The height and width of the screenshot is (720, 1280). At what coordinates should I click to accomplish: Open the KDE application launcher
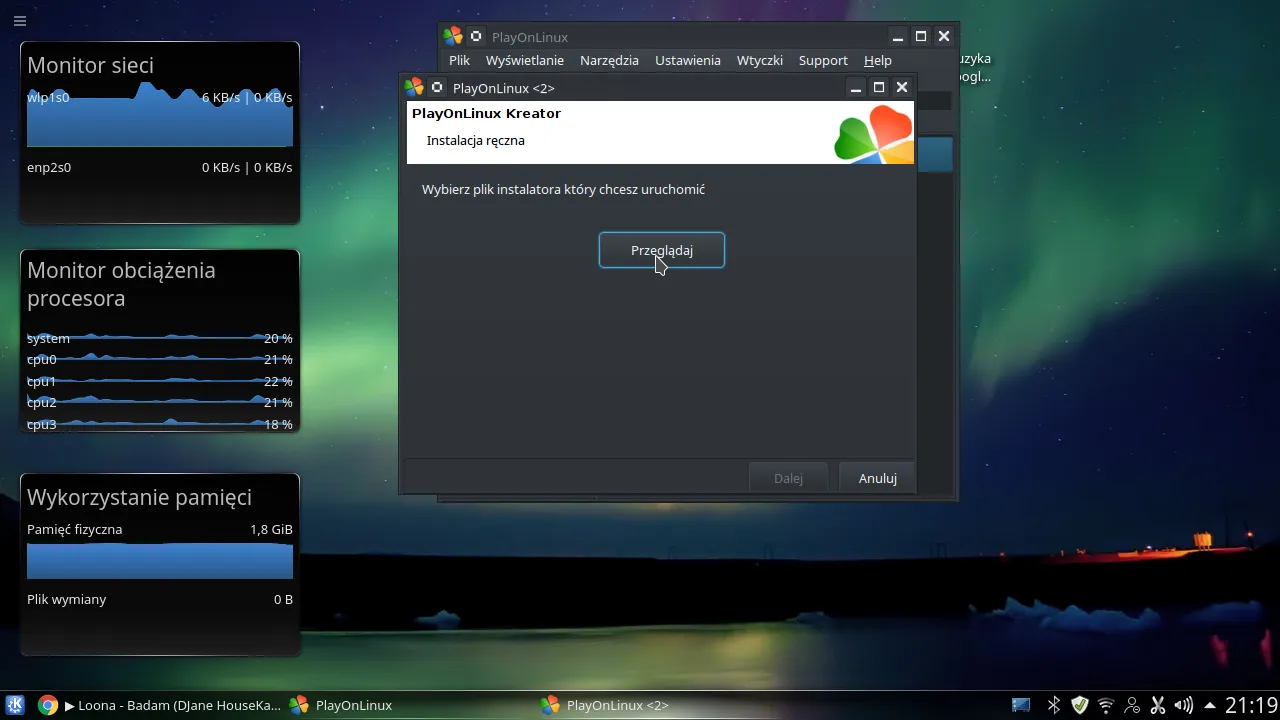[15, 705]
